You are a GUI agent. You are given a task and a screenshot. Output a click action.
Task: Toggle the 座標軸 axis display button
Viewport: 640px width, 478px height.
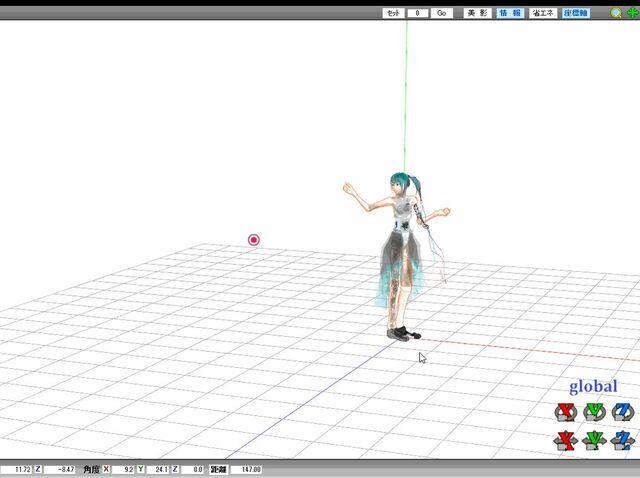pyautogui.click(x=576, y=13)
